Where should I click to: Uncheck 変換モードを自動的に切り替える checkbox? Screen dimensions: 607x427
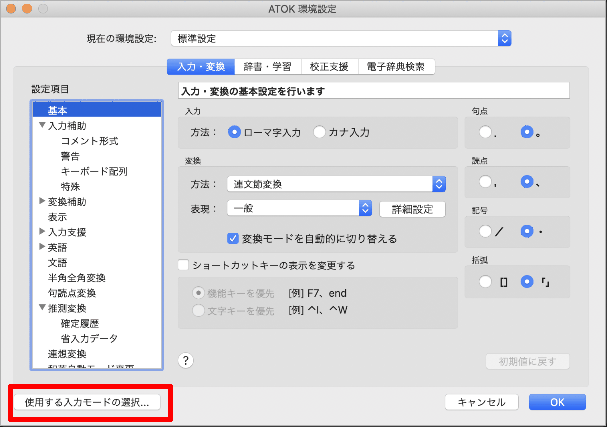pyautogui.click(x=232, y=239)
